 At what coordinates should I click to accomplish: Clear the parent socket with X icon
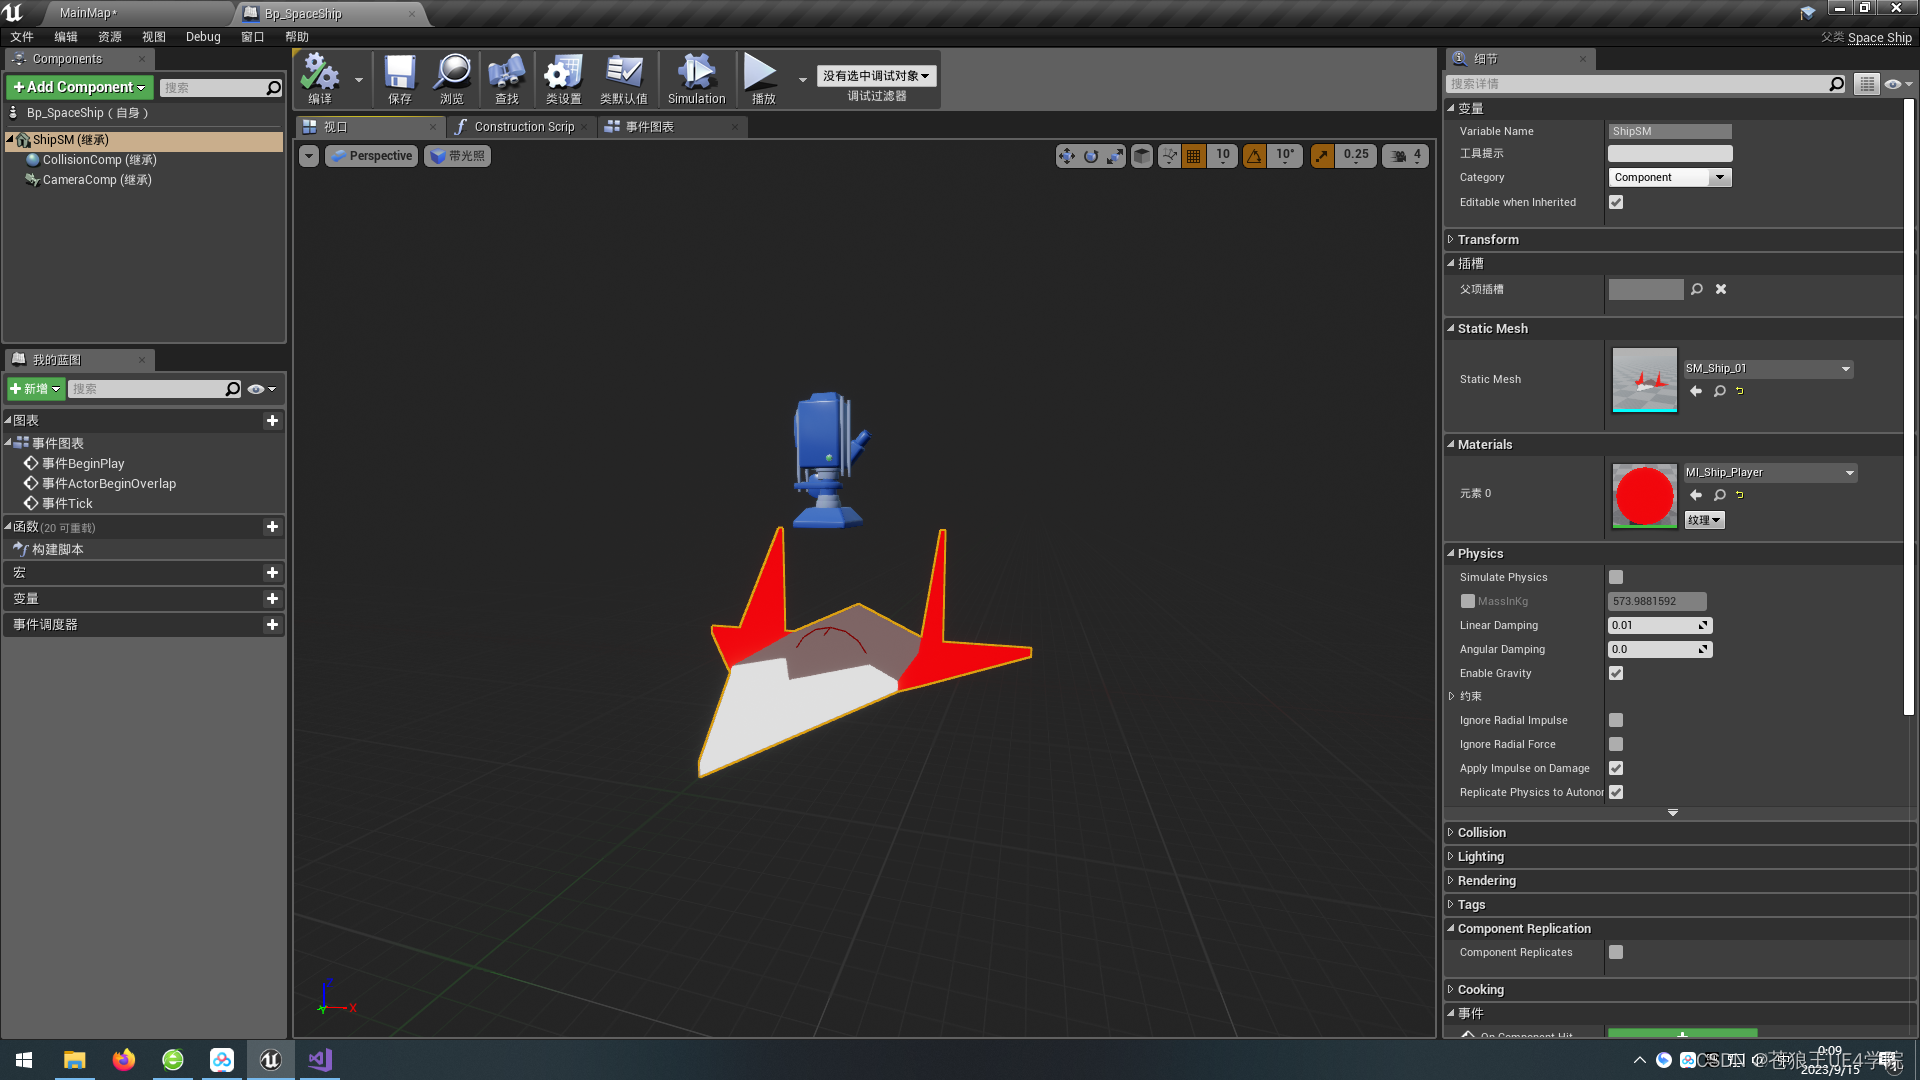(x=1721, y=289)
